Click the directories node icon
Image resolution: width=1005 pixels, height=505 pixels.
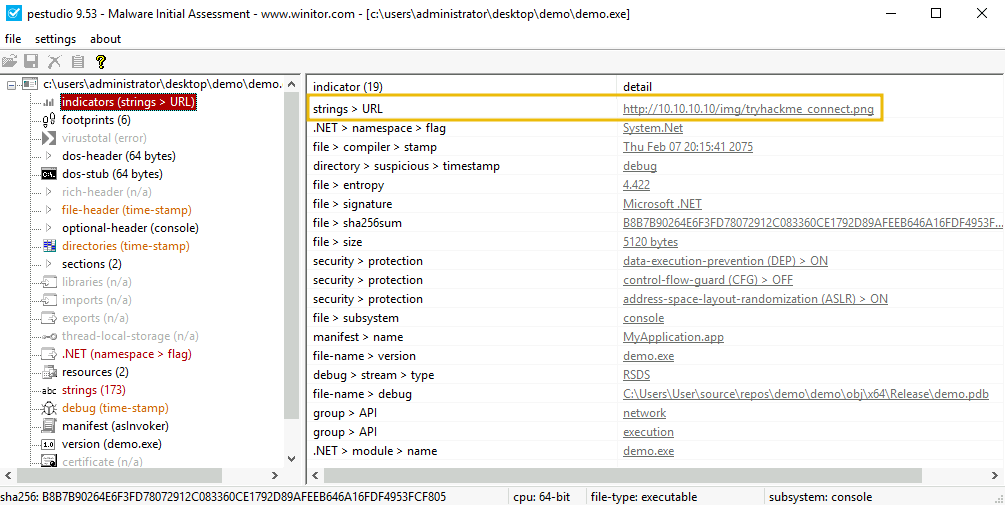pyautogui.click(x=49, y=246)
